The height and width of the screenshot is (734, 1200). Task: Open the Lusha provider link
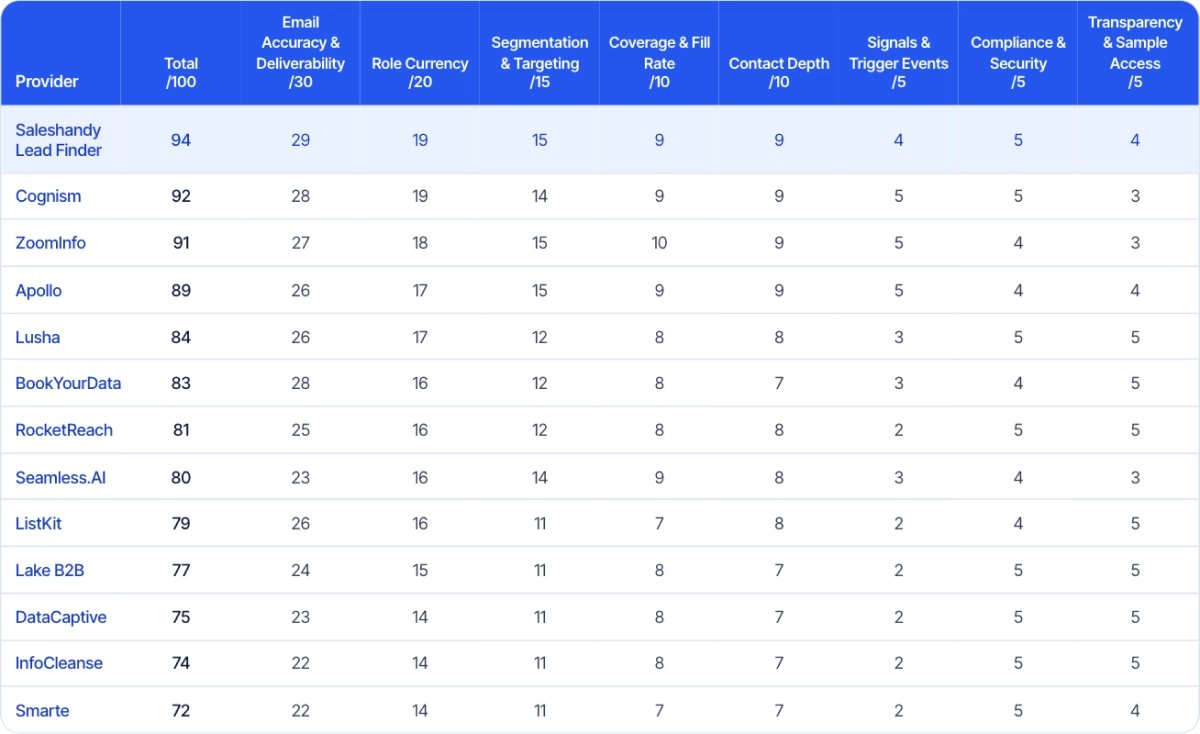38,337
